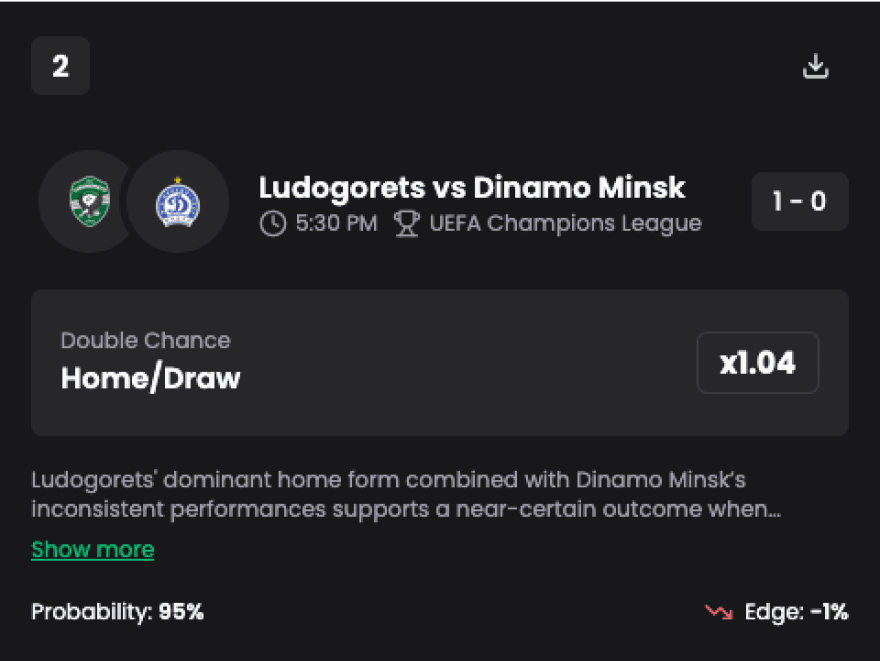Click the UEFA Champions League label

click(565, 223)
